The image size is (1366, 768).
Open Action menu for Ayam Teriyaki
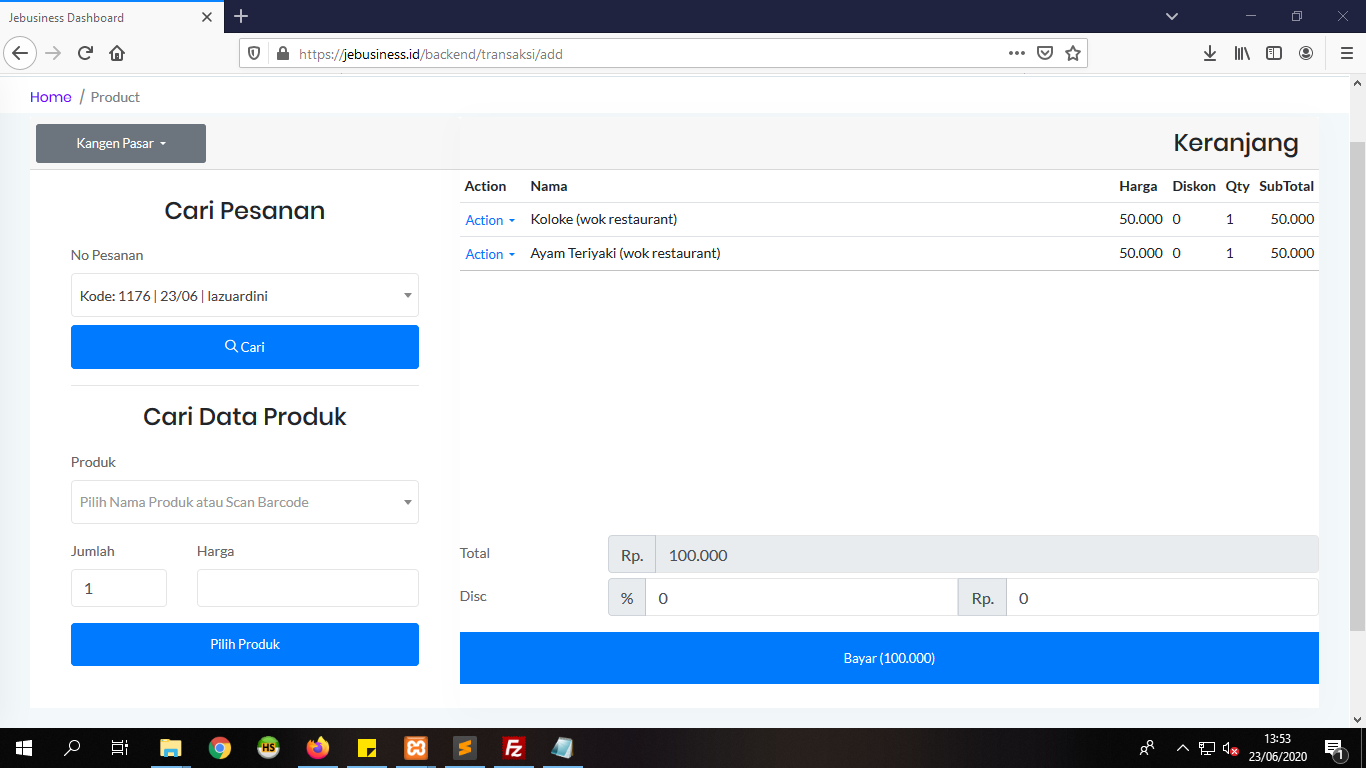(490, 254)
